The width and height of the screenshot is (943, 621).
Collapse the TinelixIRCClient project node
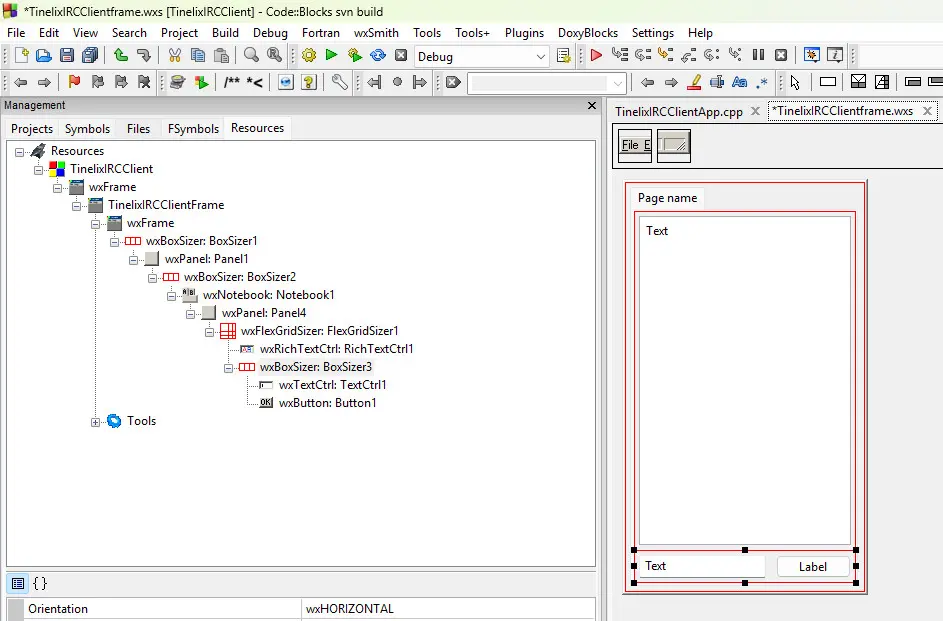38,170
